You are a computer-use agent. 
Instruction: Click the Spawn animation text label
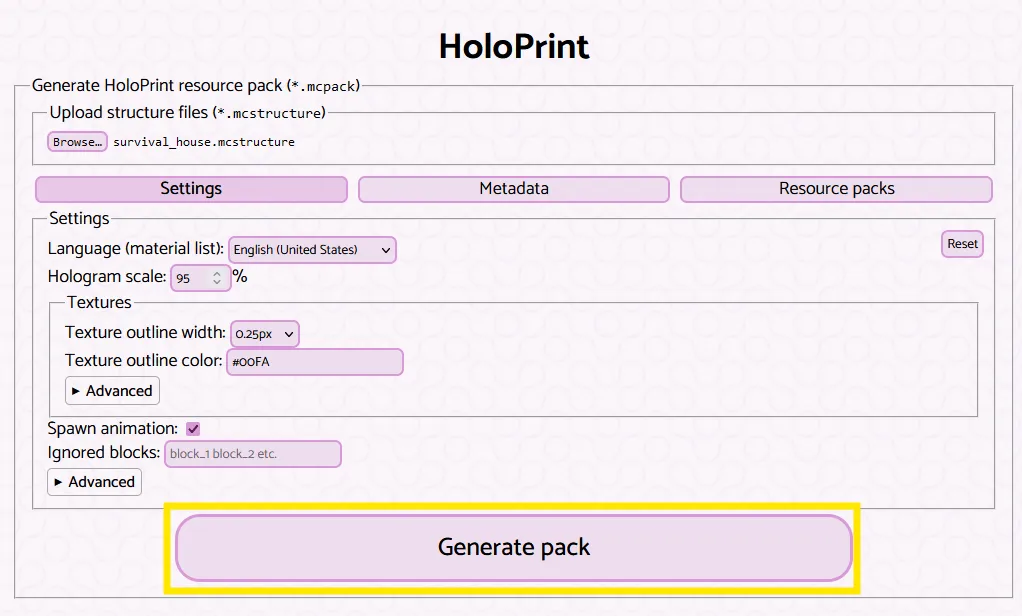(x=112, y=428)
